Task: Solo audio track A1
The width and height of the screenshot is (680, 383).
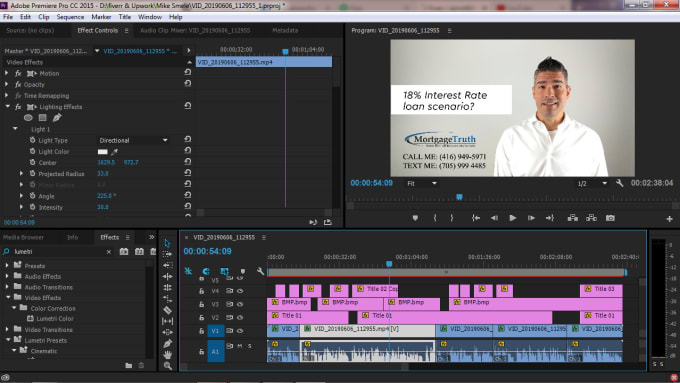Action: [x=250, y=346]
